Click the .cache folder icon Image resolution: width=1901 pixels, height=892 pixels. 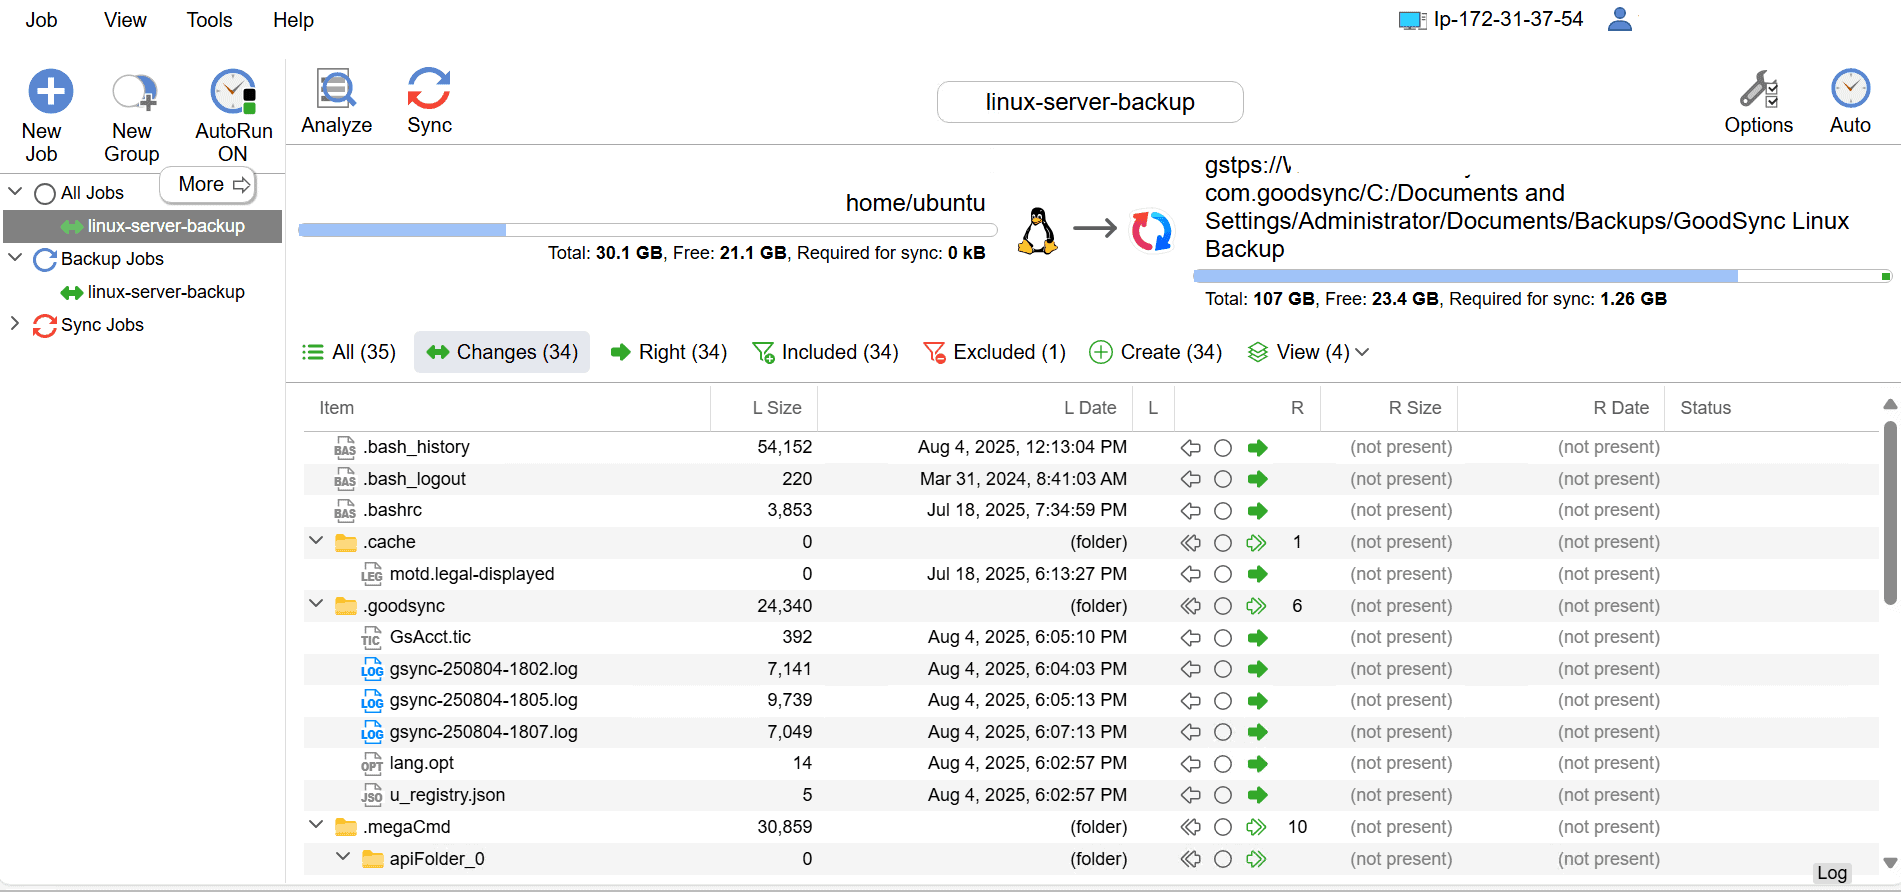click(x=346, y=542)
